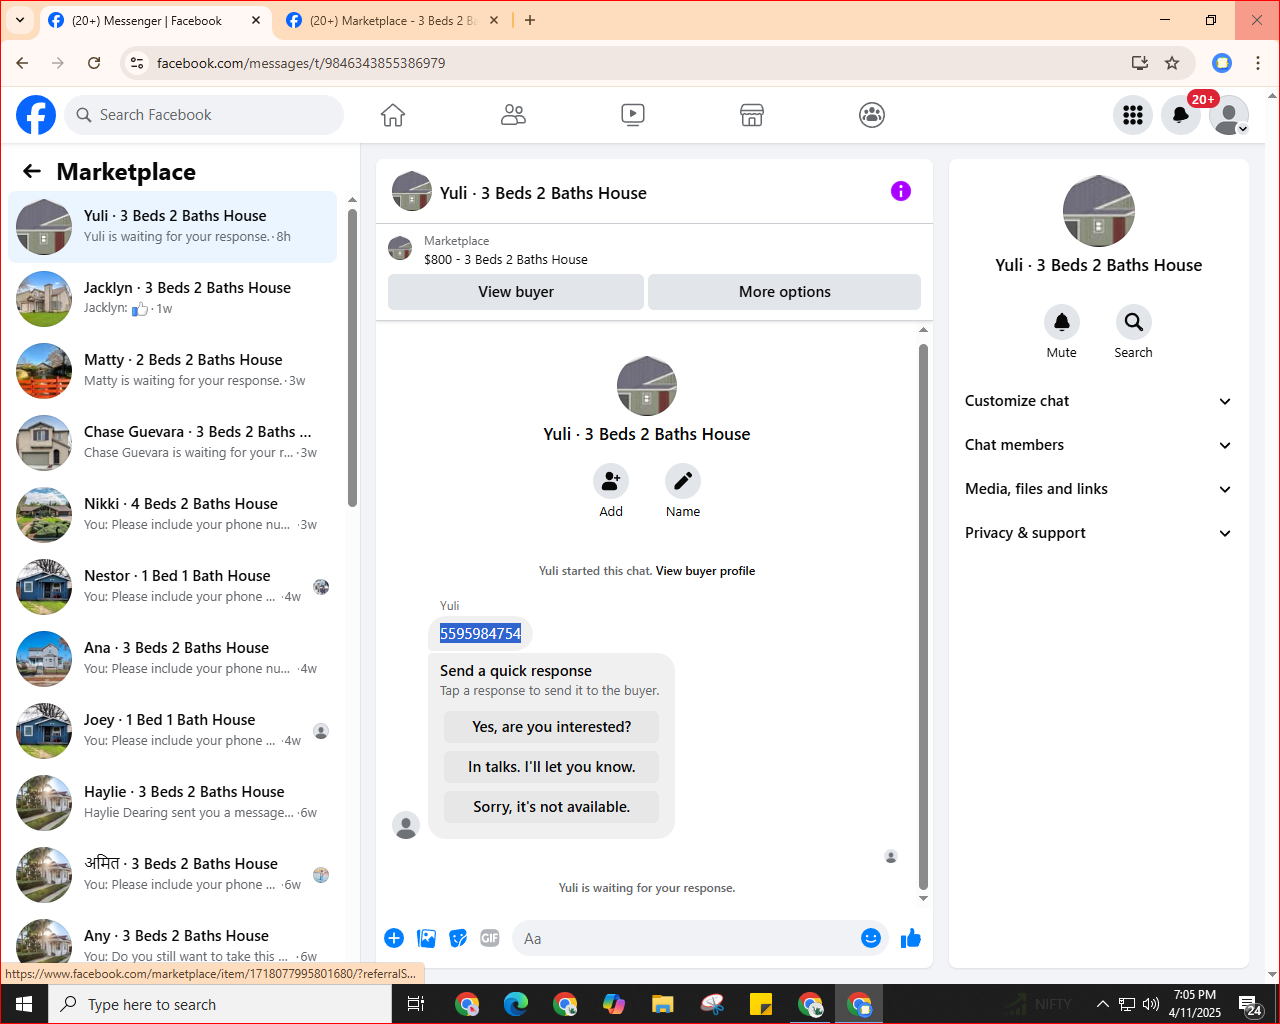Screen dimensions: 1280x1024
Task: Click View buyer button
Action: coord(516,292)
